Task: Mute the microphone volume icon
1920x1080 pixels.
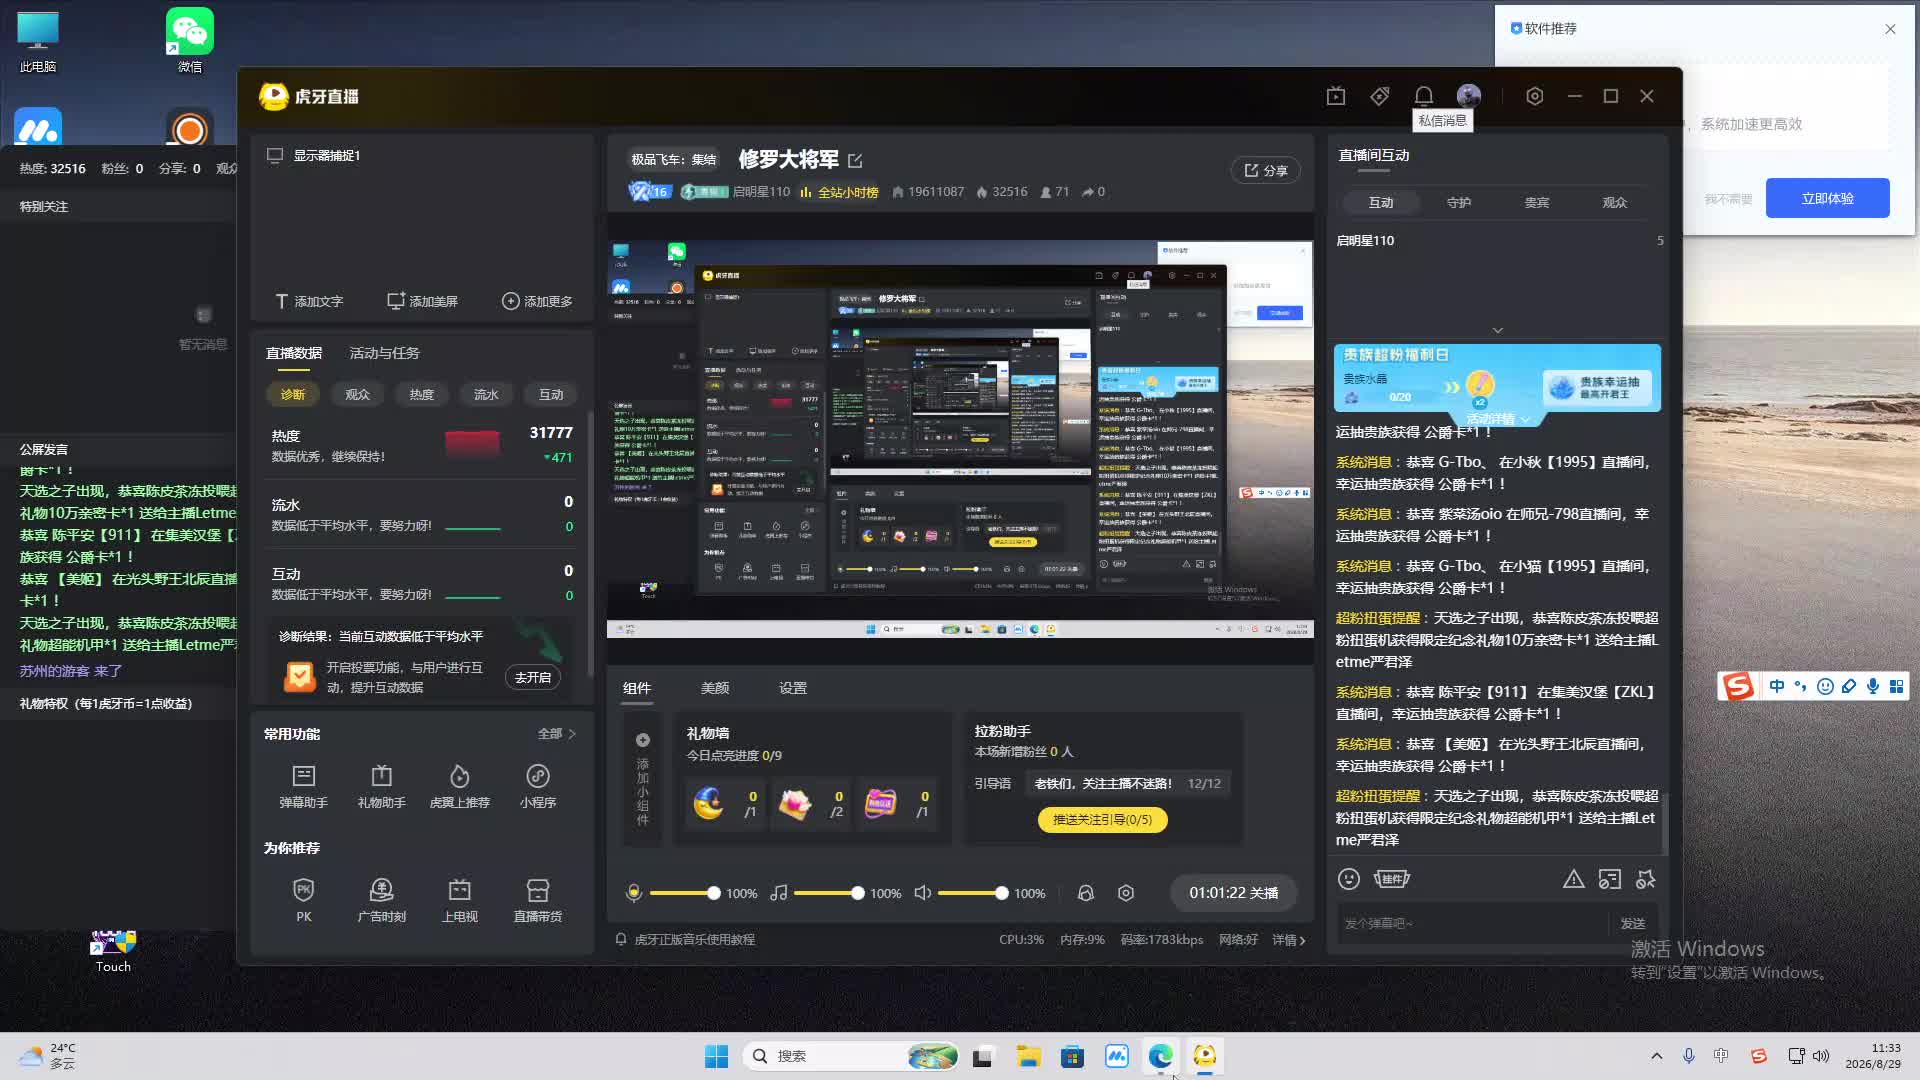Action: point(634,893)
